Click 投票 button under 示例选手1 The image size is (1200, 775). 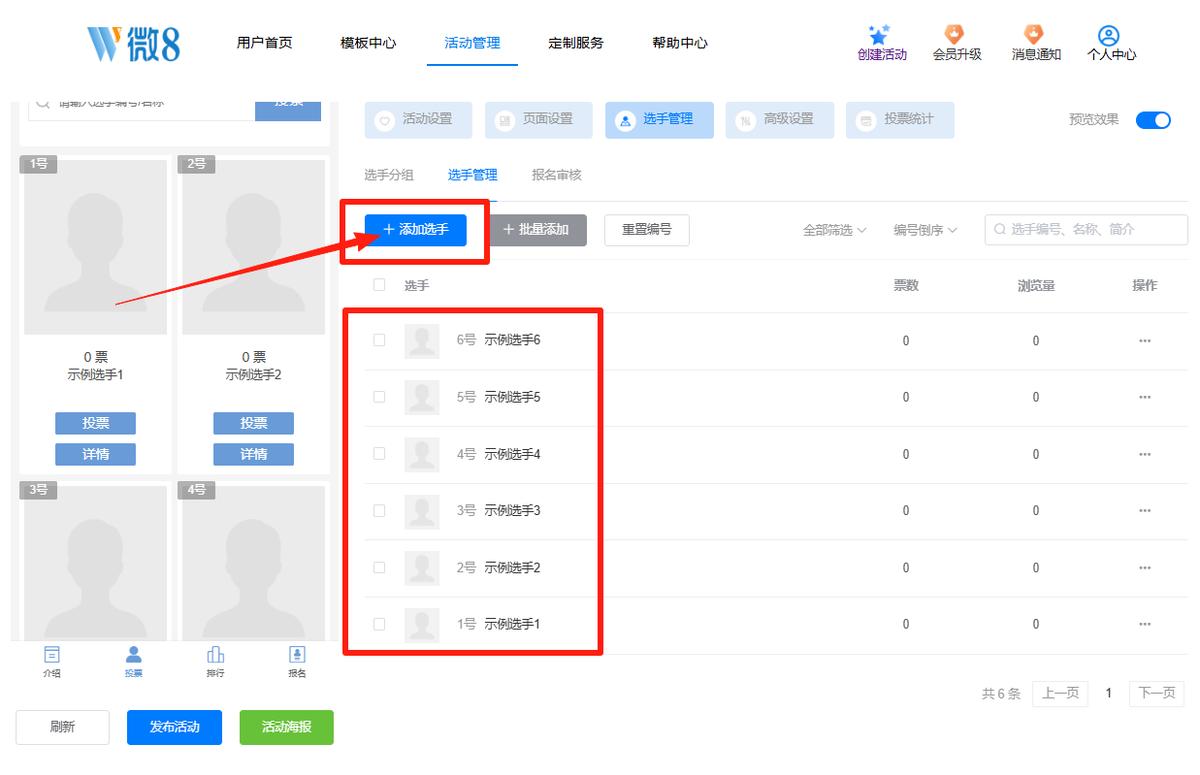[95, 424]
